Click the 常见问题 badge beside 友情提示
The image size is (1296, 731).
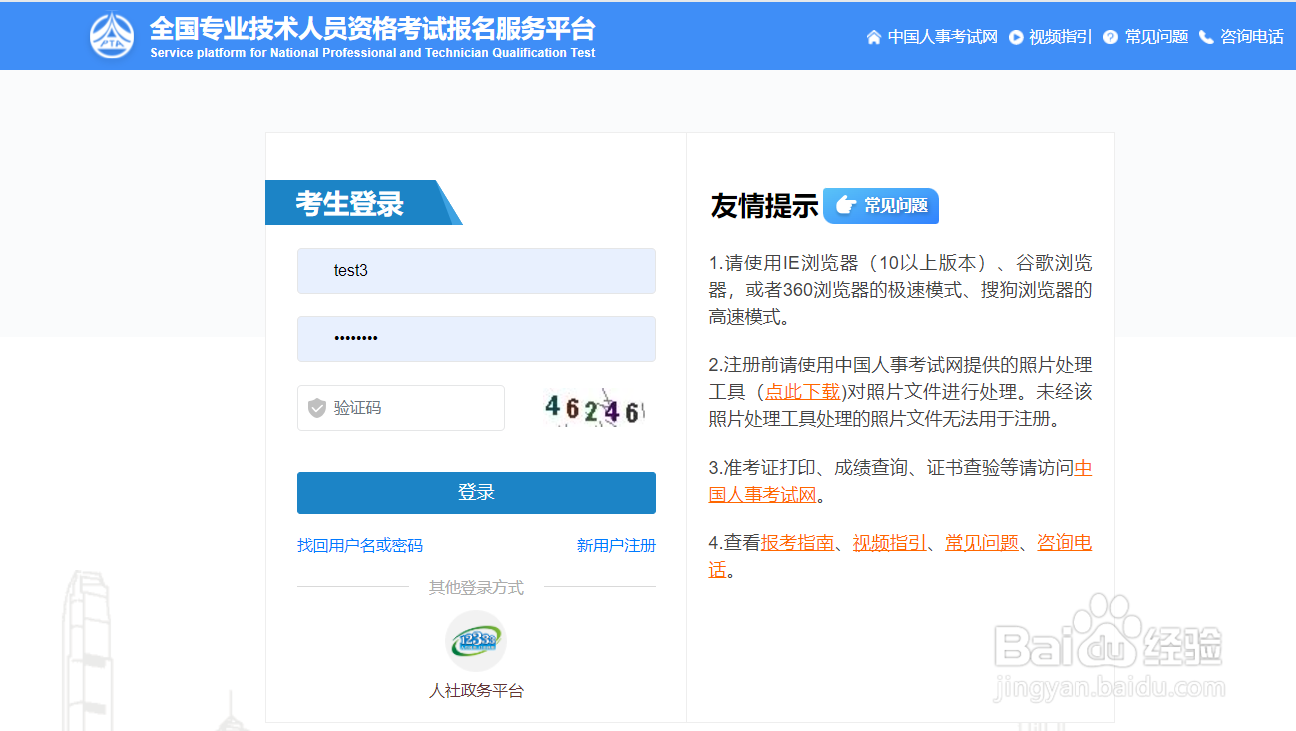tap(880, 206)
